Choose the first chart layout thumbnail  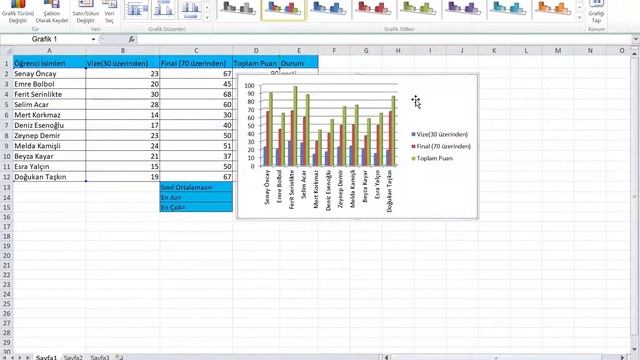[136, 10]
